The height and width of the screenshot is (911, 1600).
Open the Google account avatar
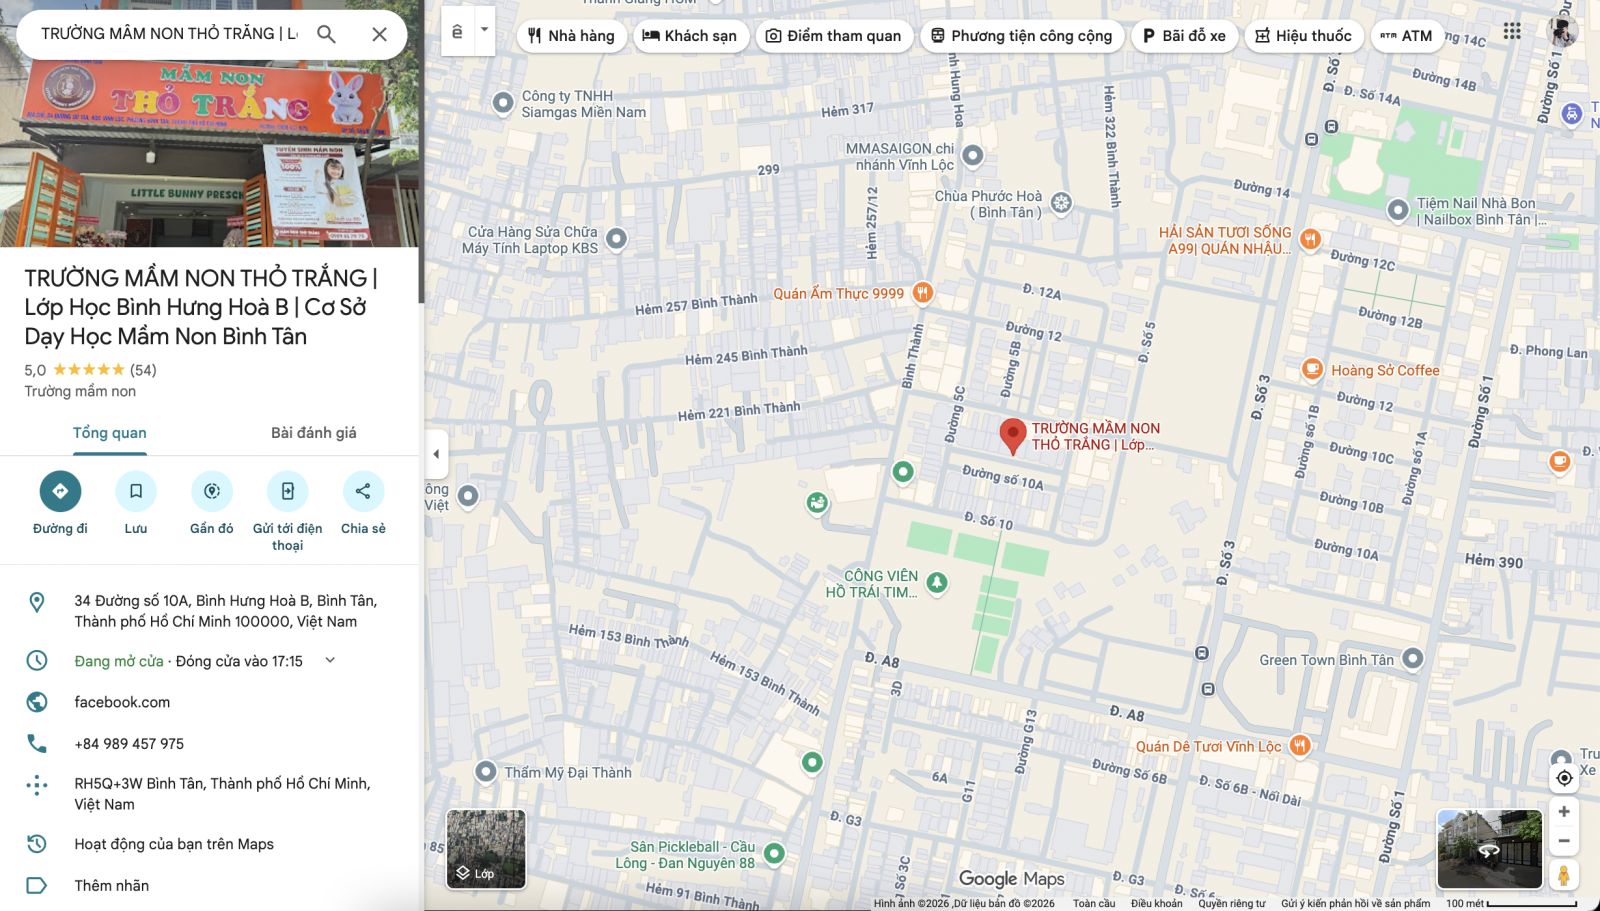(1563, 31)
